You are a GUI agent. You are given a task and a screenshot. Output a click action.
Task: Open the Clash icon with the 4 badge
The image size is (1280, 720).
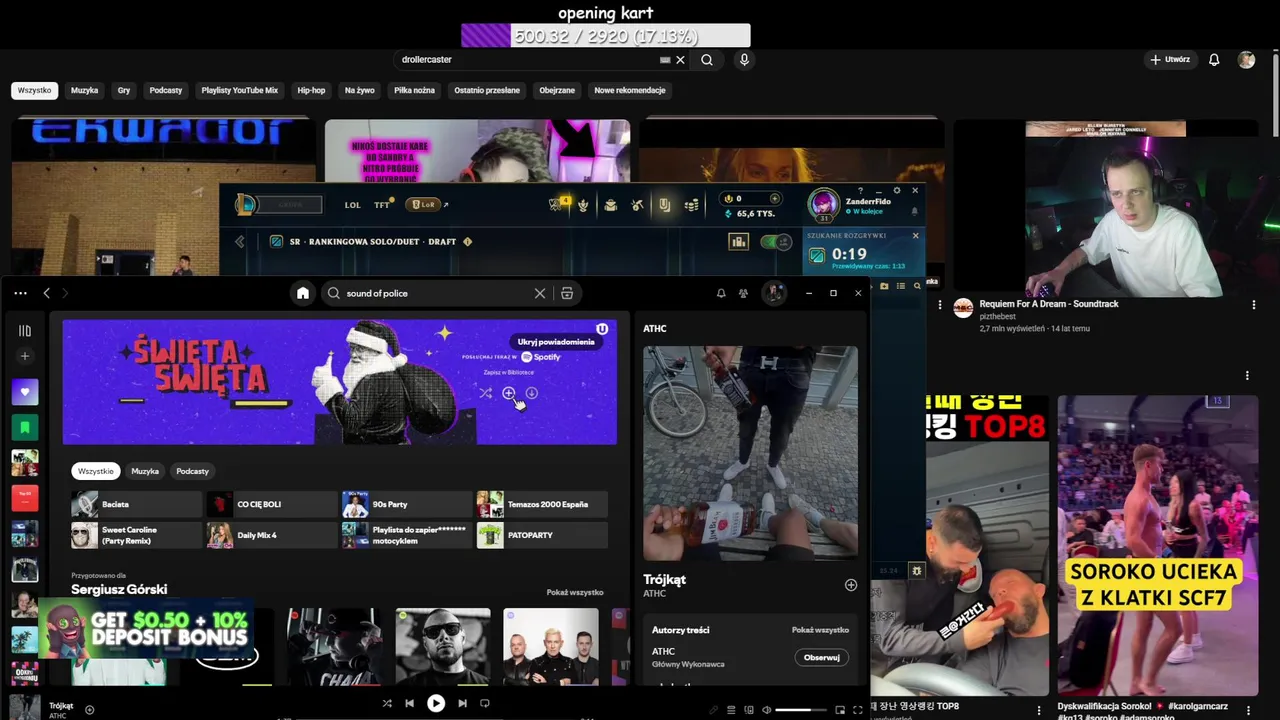click(558, 205)
